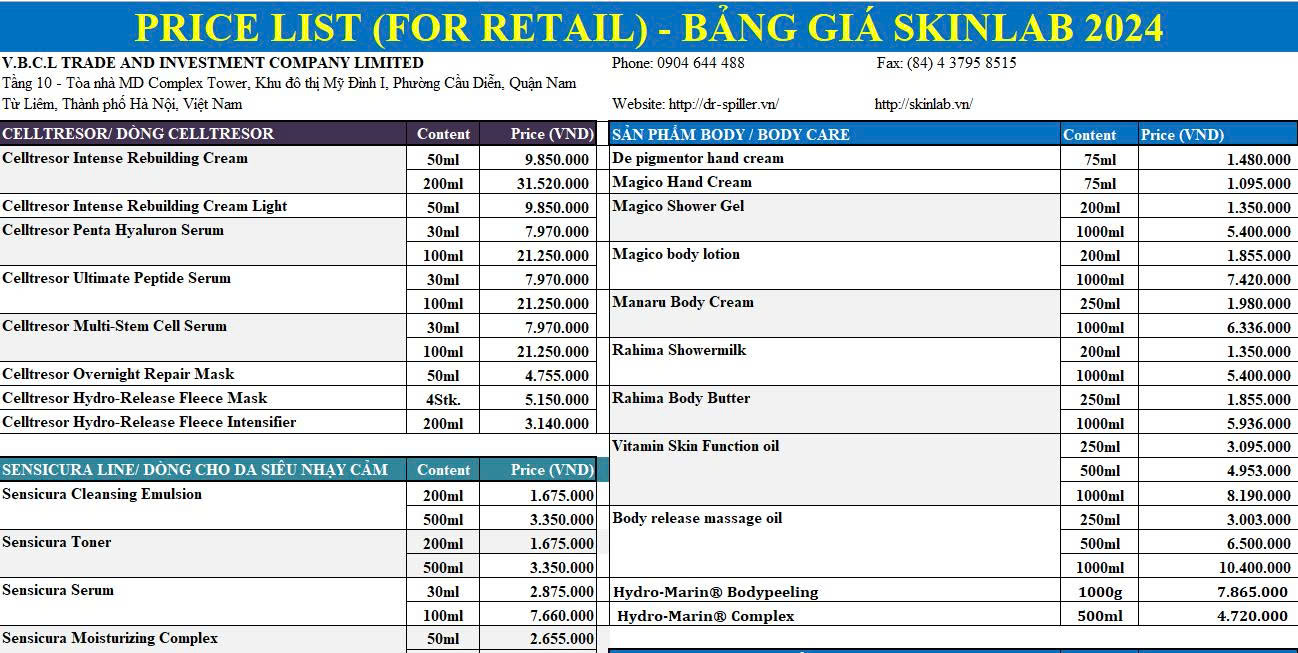Select the V.B.C.L company name cell
The width and height of the screenshot is (1298, 653).
[x=212, y=63]
